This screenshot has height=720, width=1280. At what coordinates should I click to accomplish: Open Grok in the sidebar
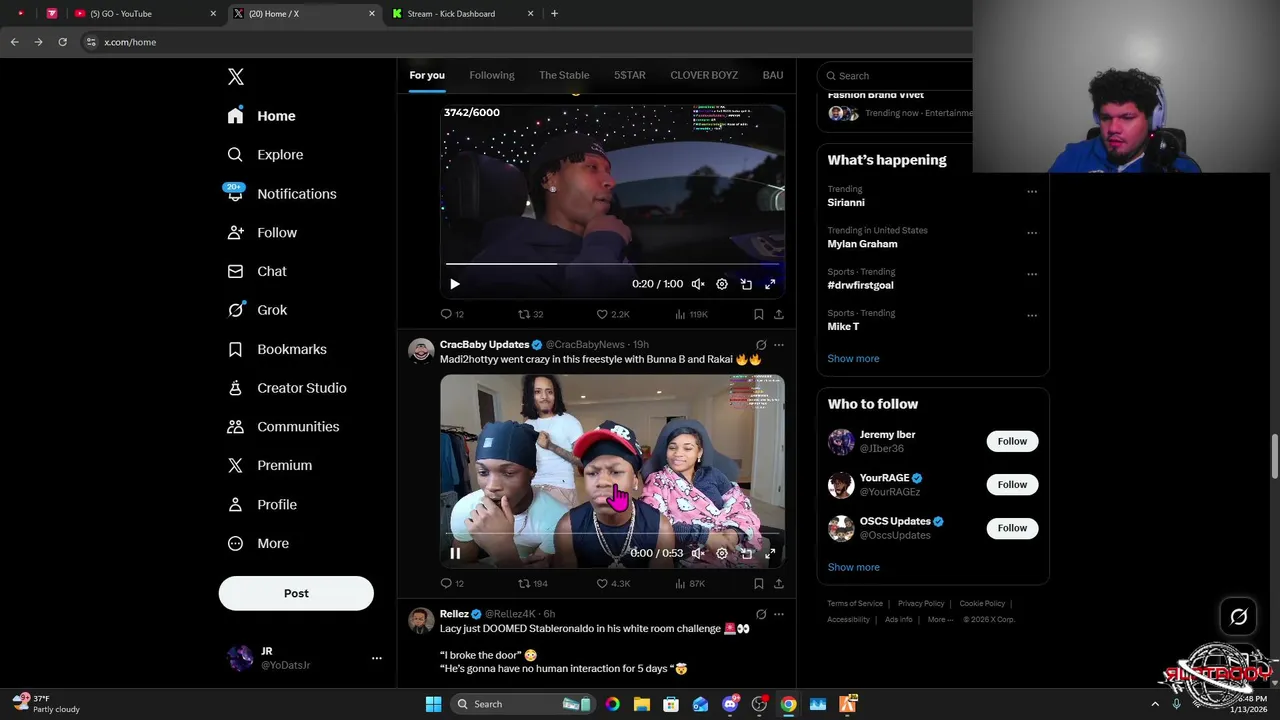257,310
